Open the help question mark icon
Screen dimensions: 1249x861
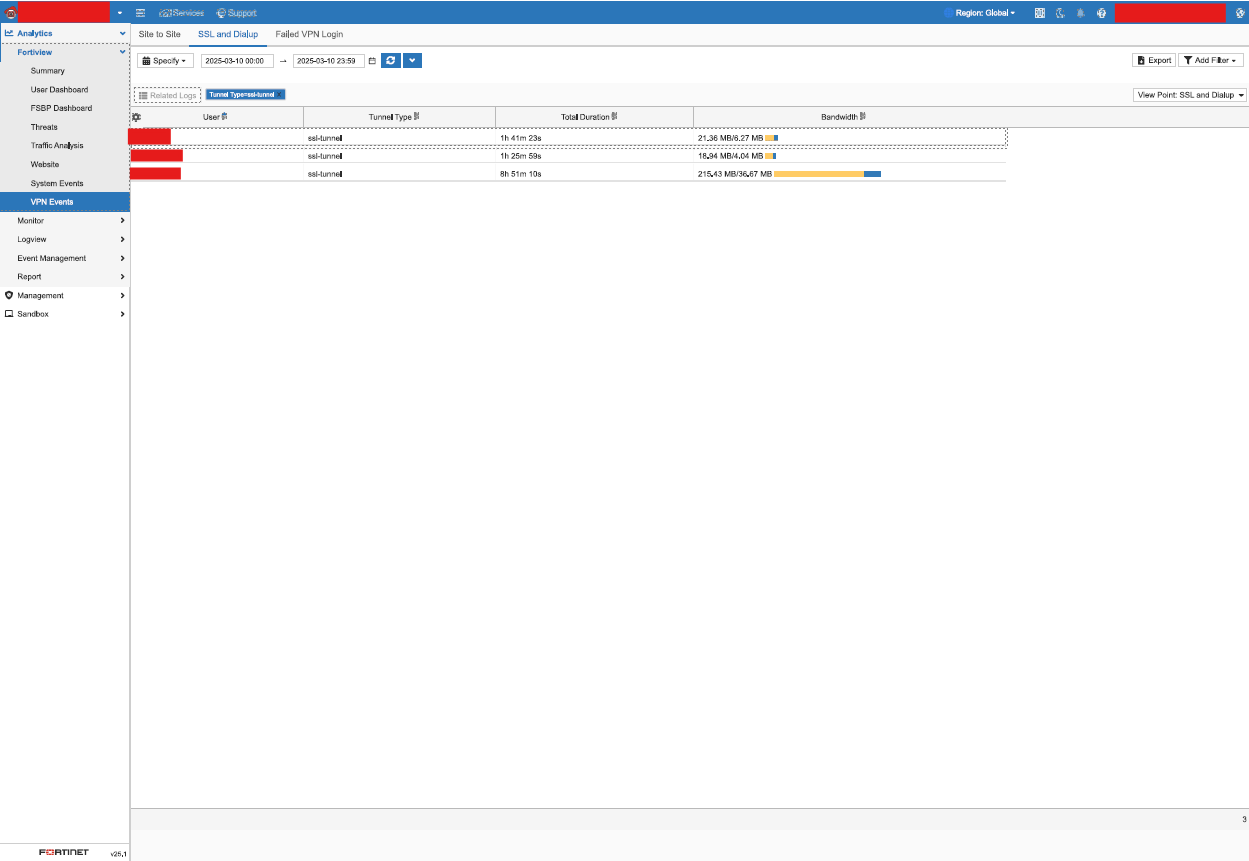(x=1100, y=13)
